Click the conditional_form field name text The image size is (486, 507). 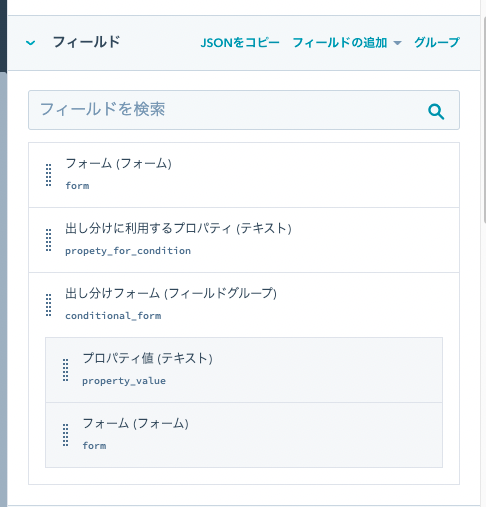pos(113,316)
